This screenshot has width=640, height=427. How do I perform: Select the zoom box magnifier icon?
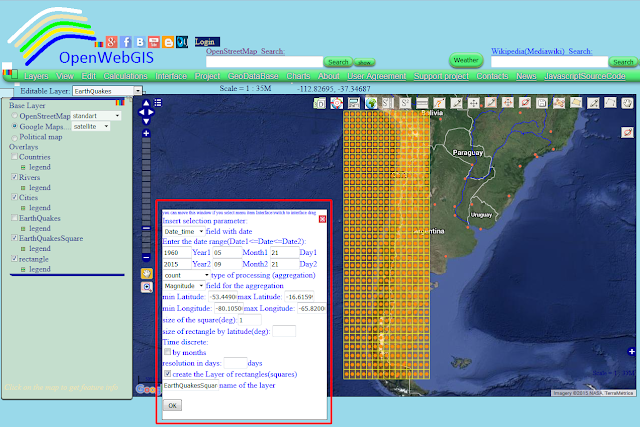(147, 287)
